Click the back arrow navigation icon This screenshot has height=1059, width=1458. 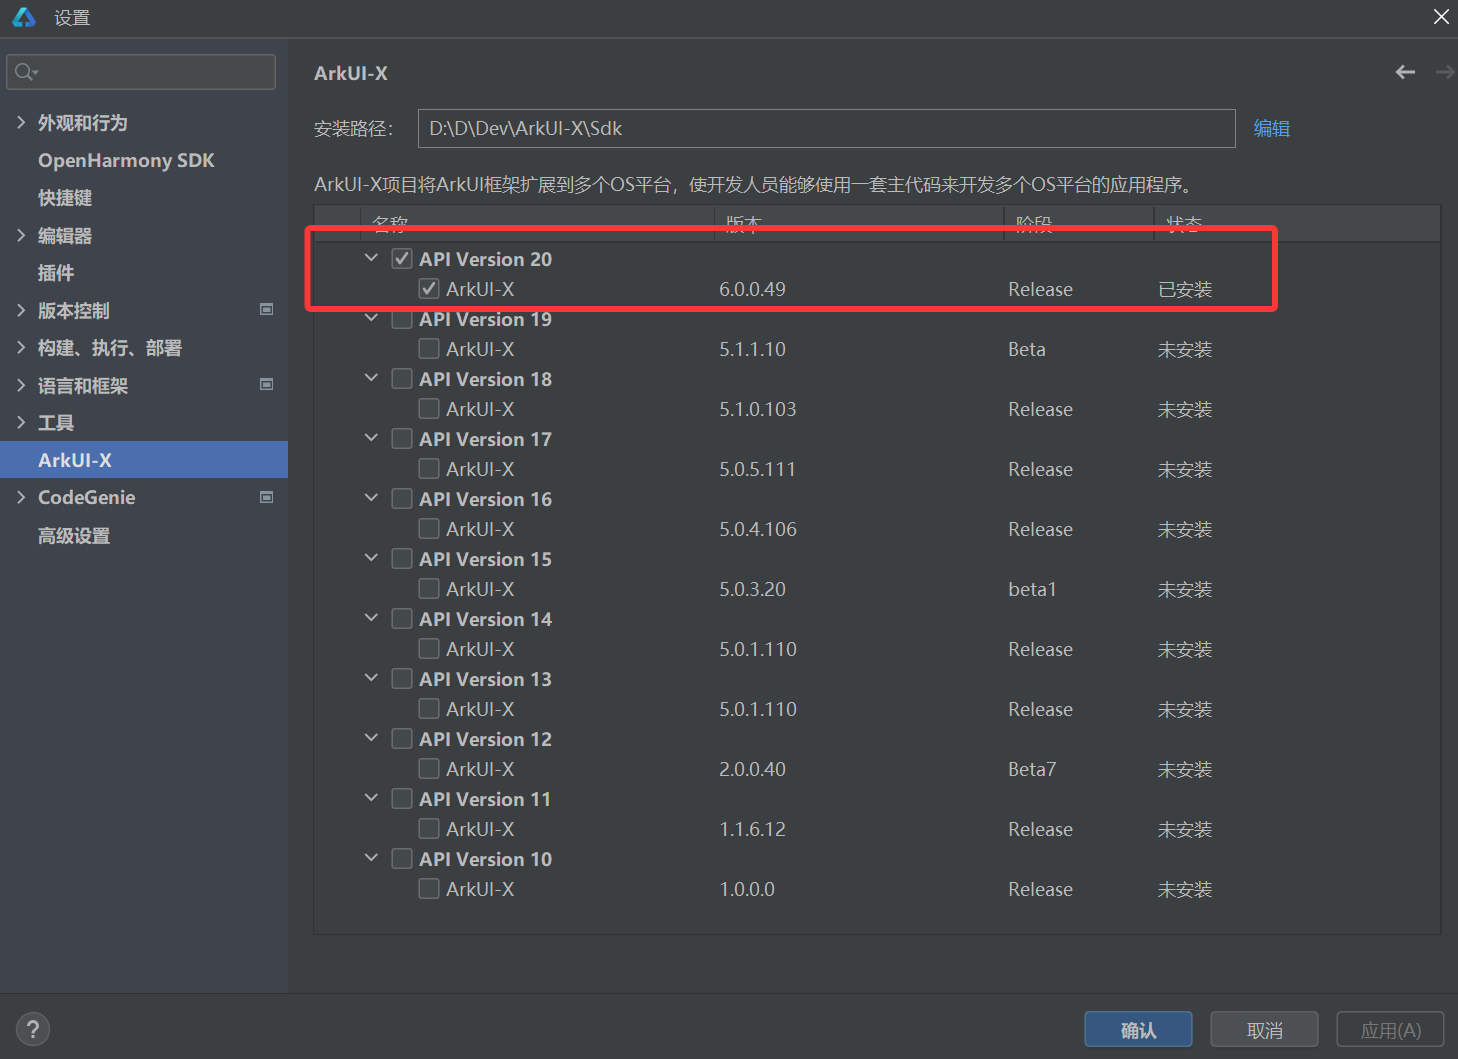1405,72
